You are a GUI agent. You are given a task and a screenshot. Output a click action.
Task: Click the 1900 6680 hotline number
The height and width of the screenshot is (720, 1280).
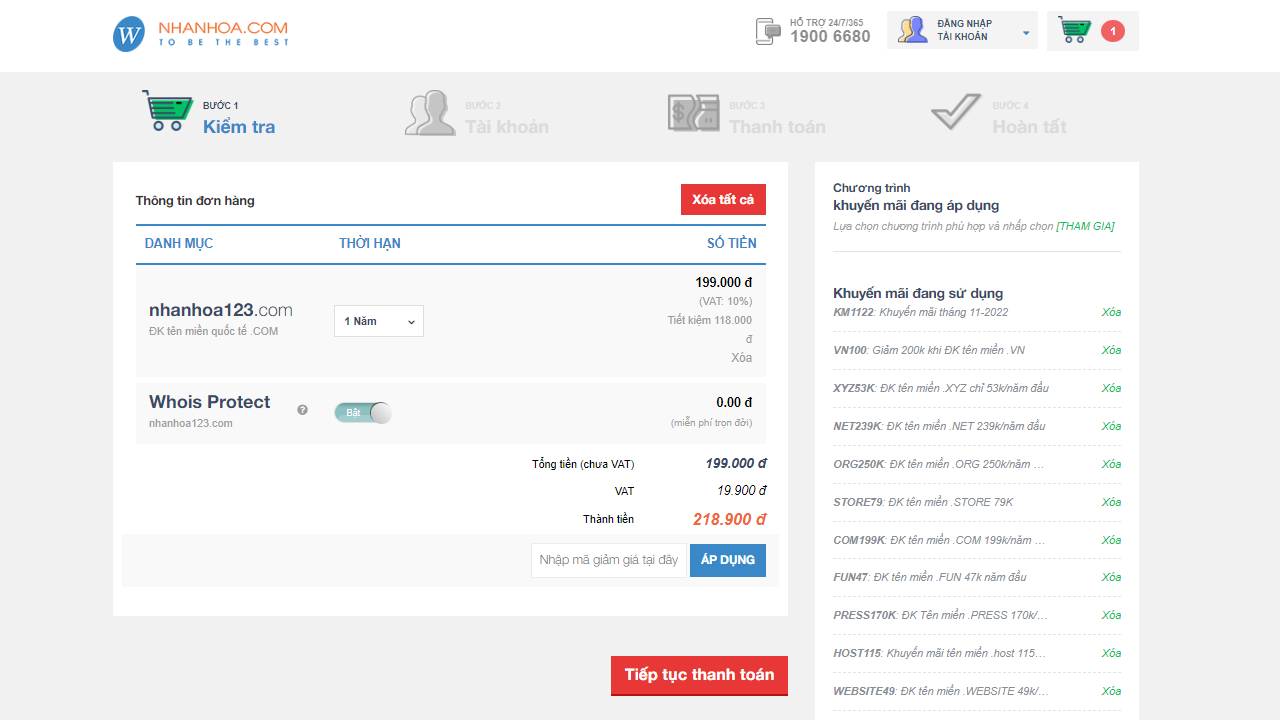click(830, 37)
